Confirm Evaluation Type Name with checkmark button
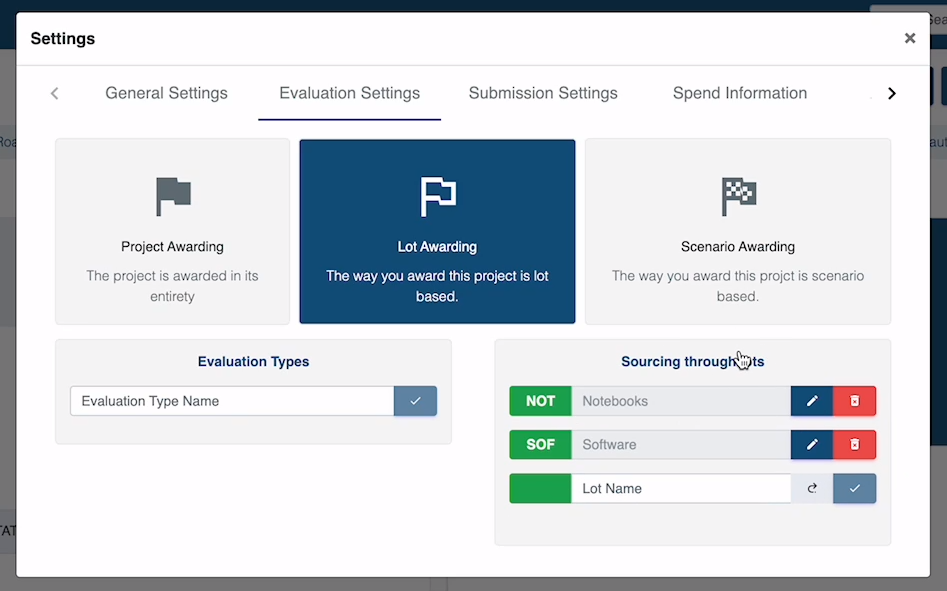 (415, 401)
